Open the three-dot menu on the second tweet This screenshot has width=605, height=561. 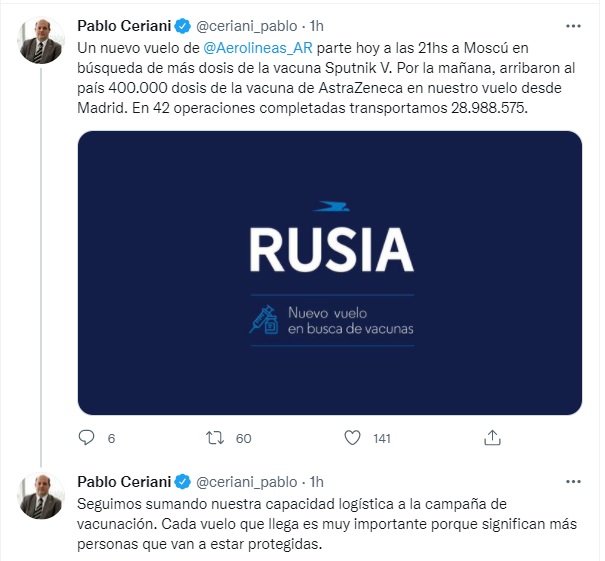tap(573, 482)
